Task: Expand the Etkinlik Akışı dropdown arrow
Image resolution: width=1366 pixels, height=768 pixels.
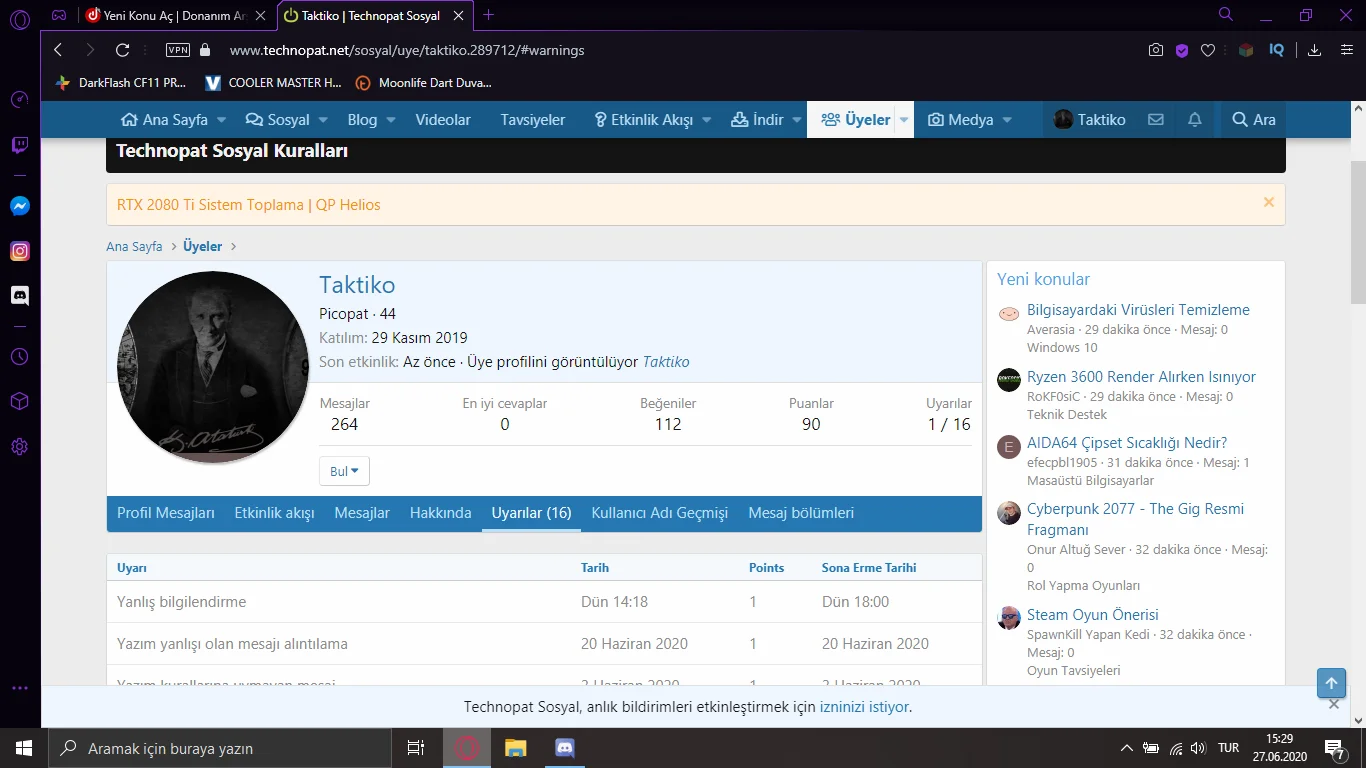Action: [707, 120]
